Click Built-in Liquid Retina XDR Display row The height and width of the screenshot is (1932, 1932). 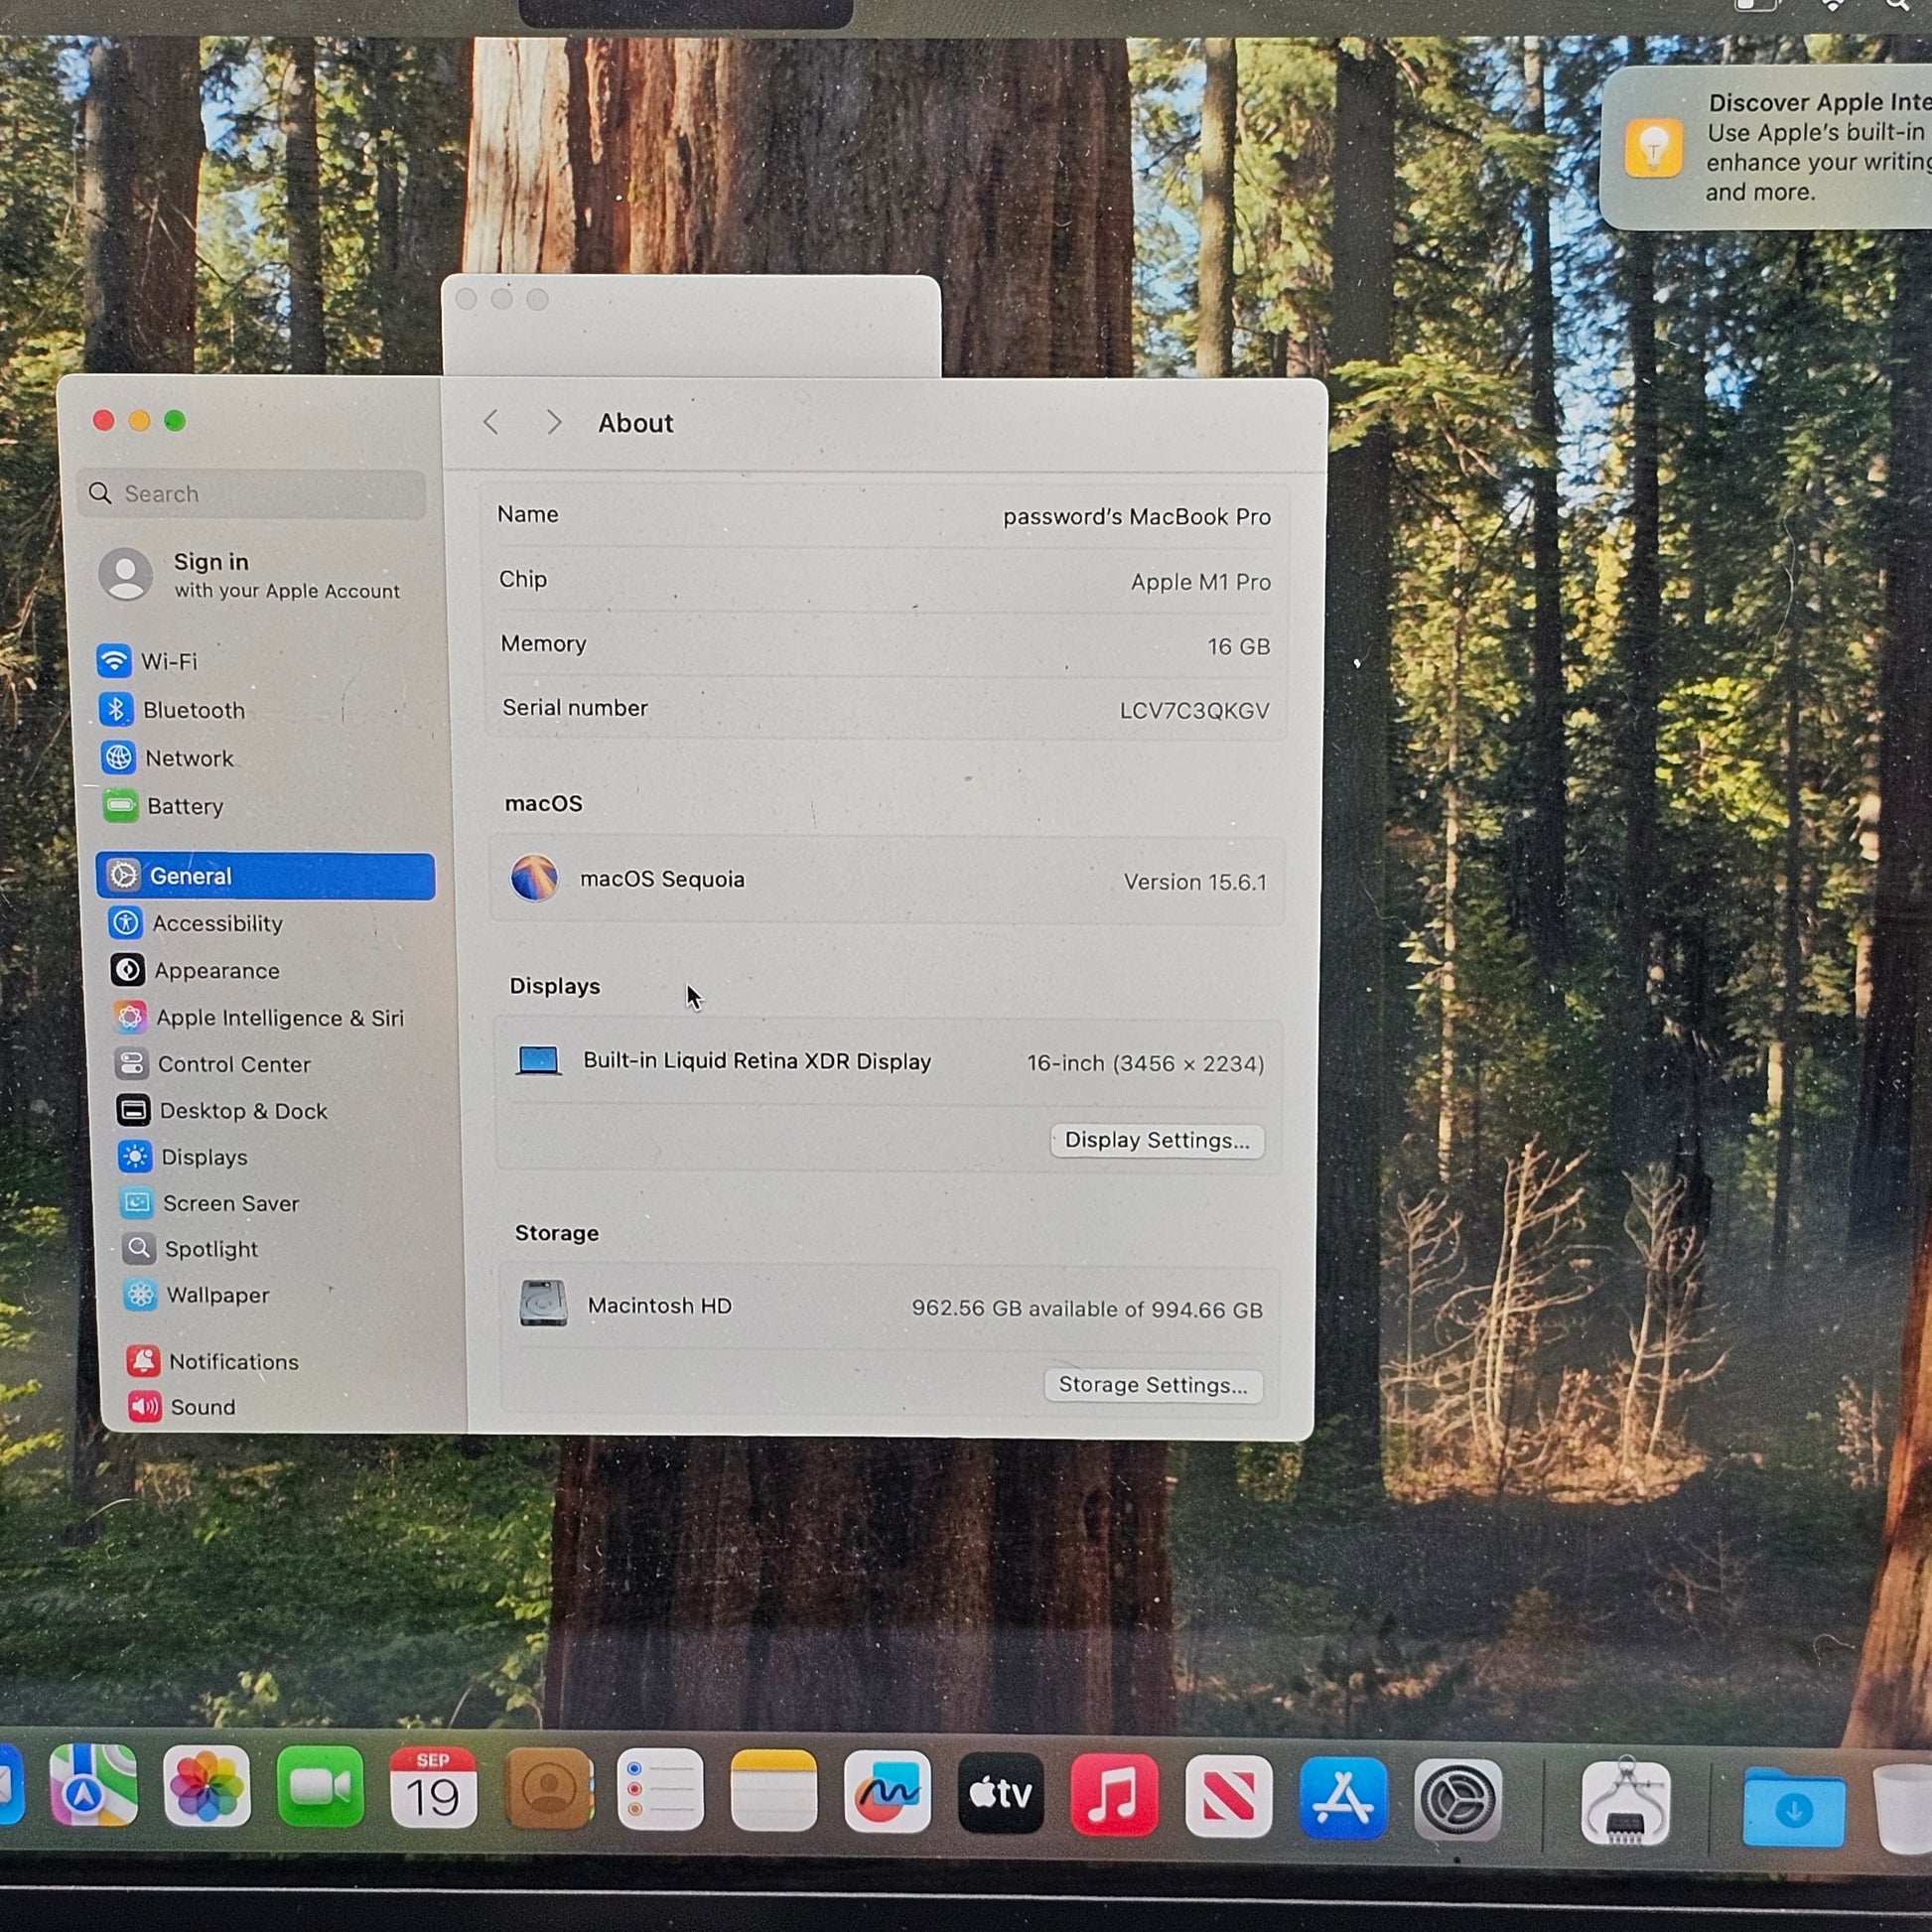tap(889, 1062)
